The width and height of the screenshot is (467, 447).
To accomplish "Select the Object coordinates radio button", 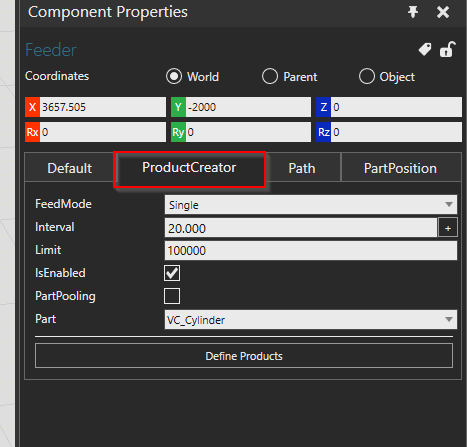I will 367,76.
